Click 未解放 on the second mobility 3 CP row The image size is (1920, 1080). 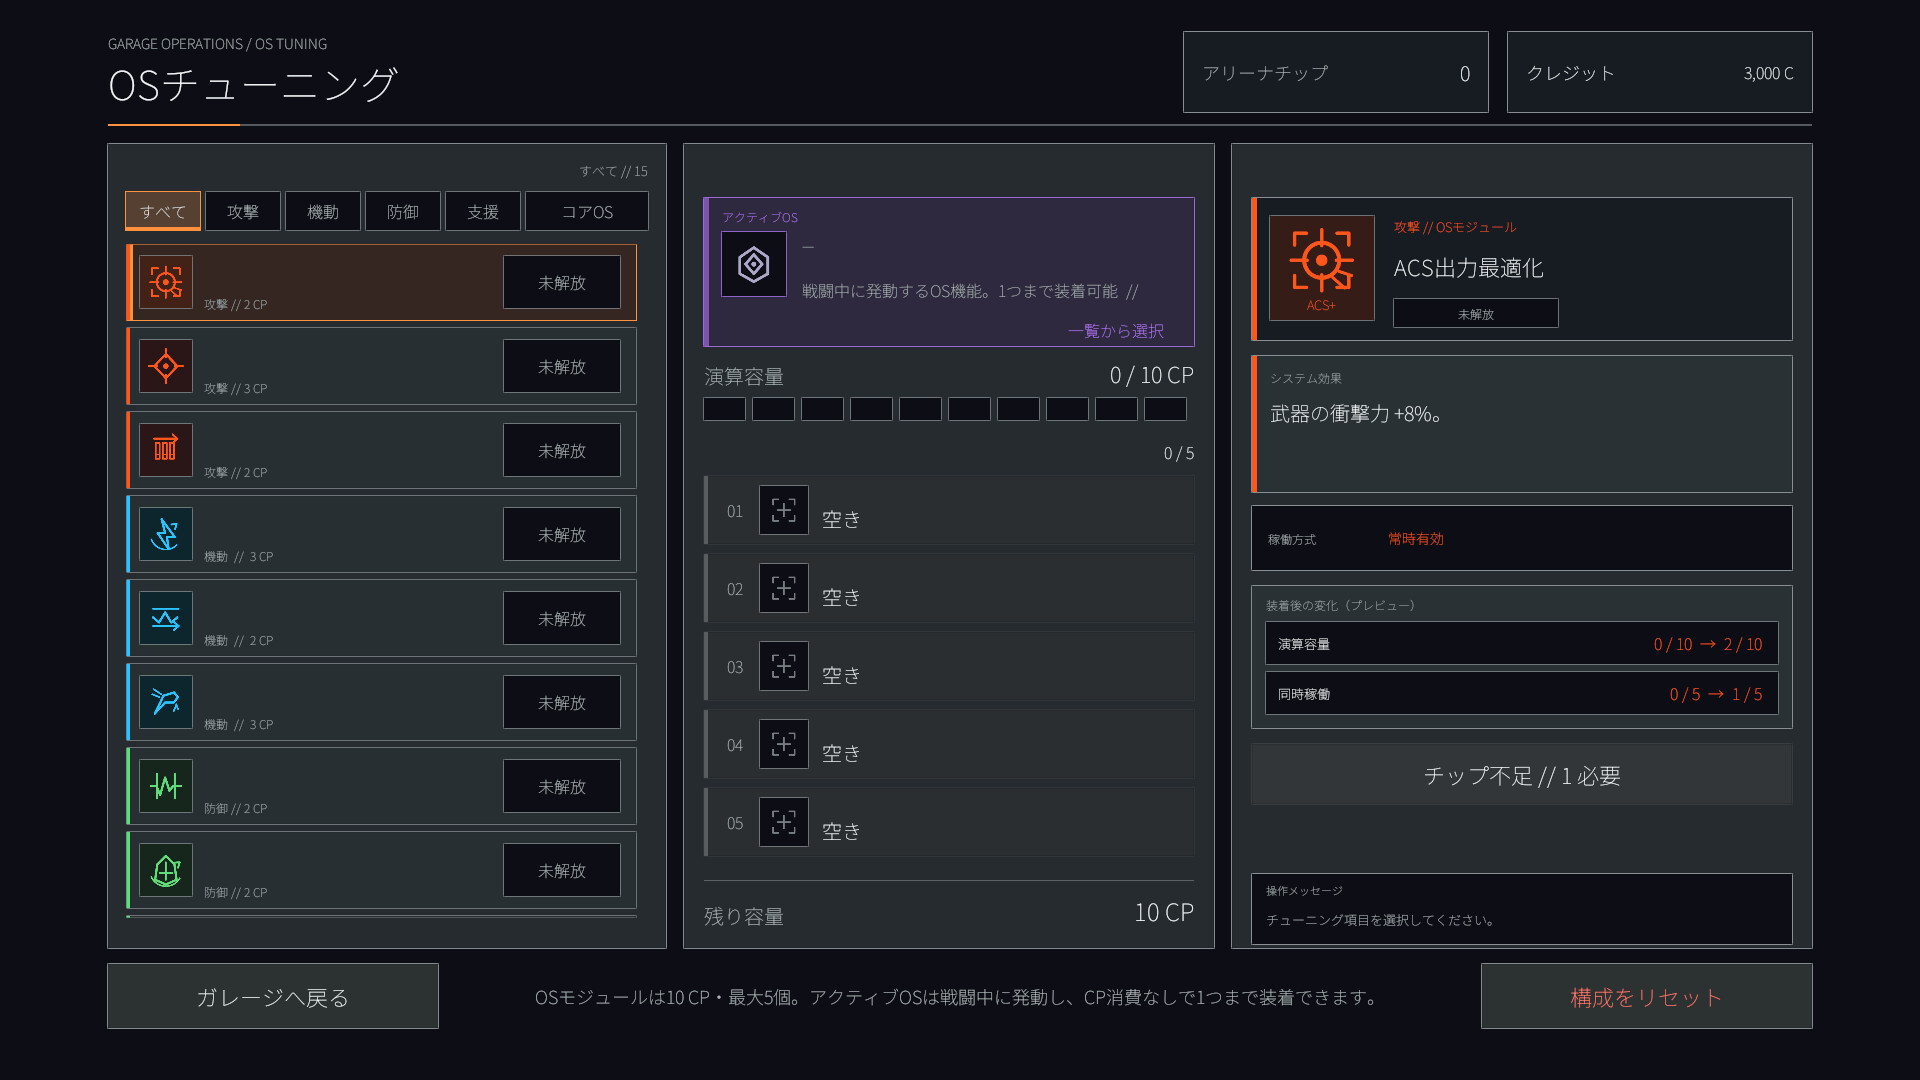(562, 702)
